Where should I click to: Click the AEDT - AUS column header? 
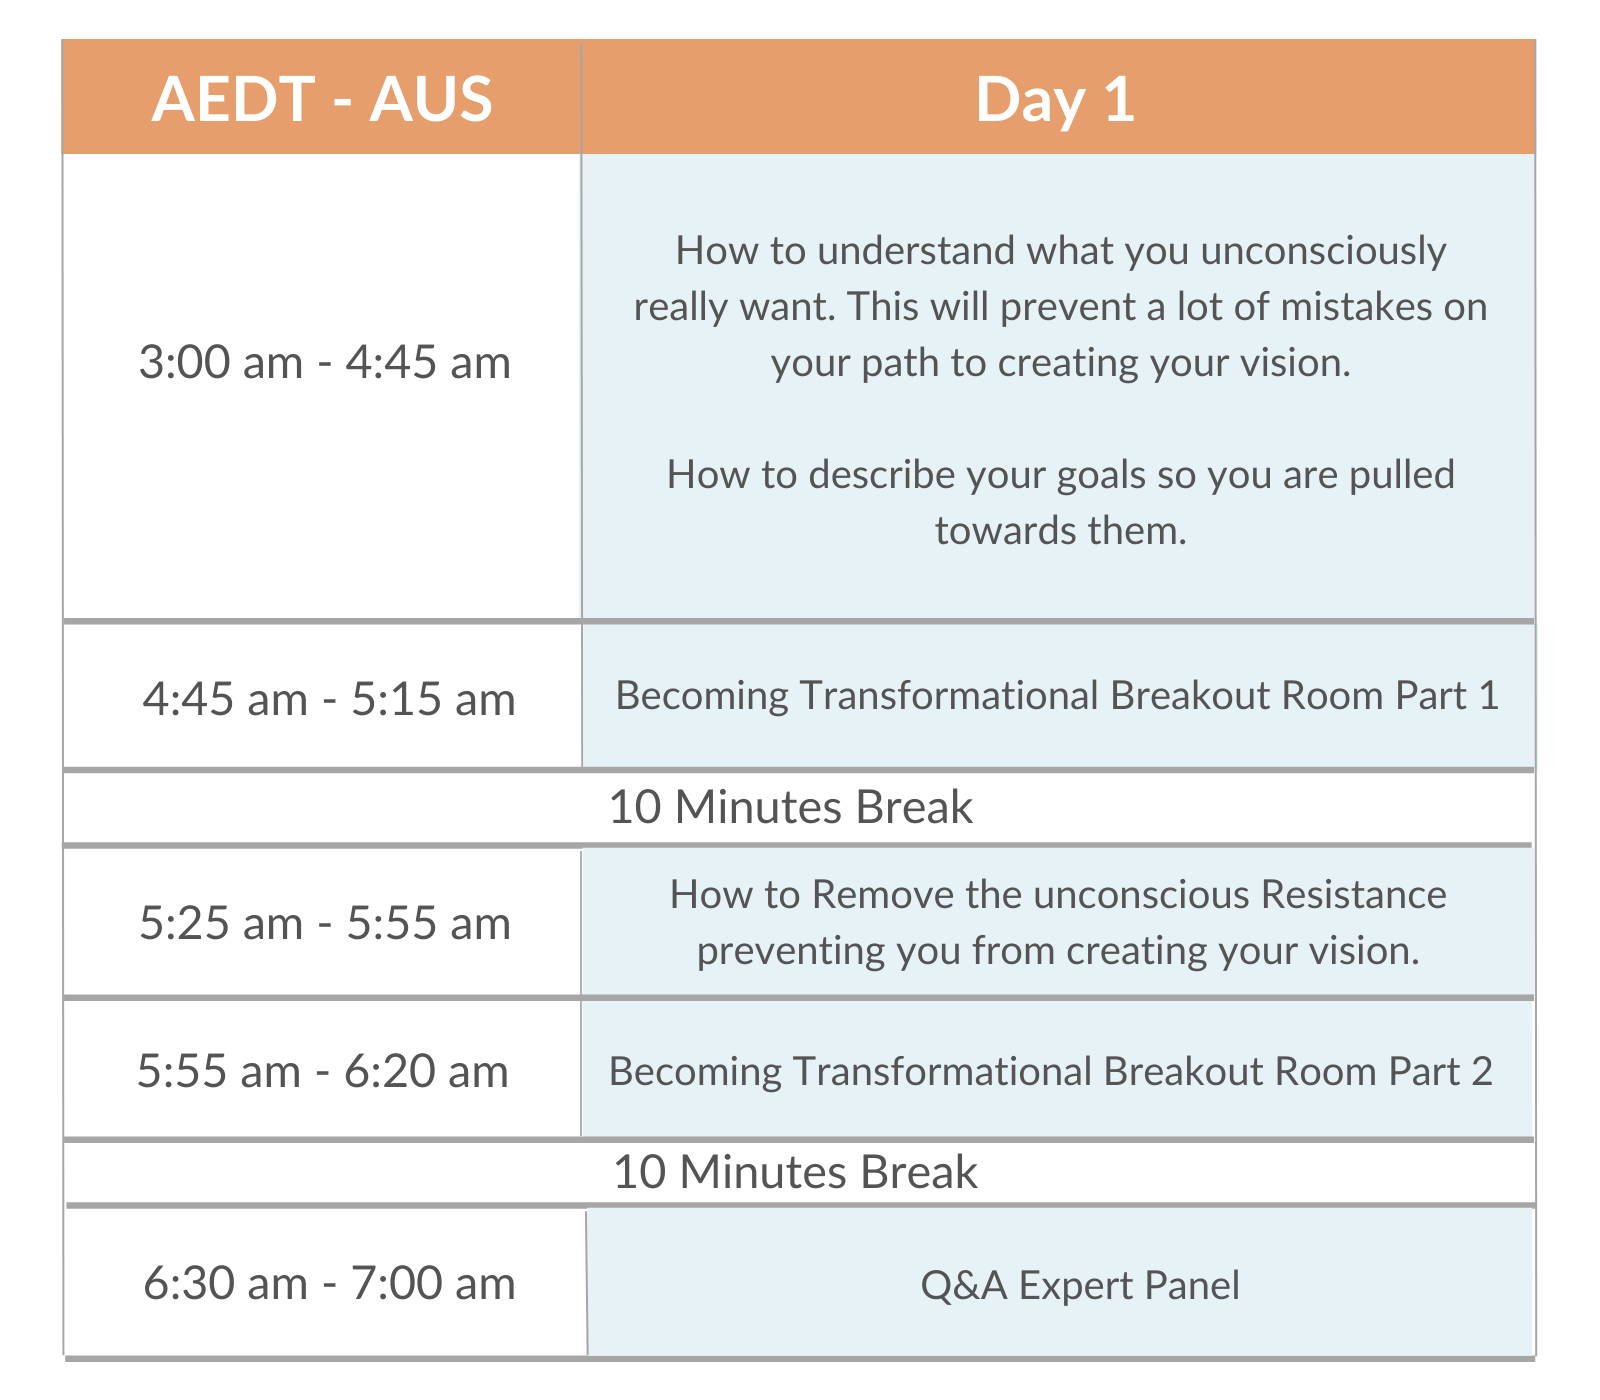[x=321, y=98]
